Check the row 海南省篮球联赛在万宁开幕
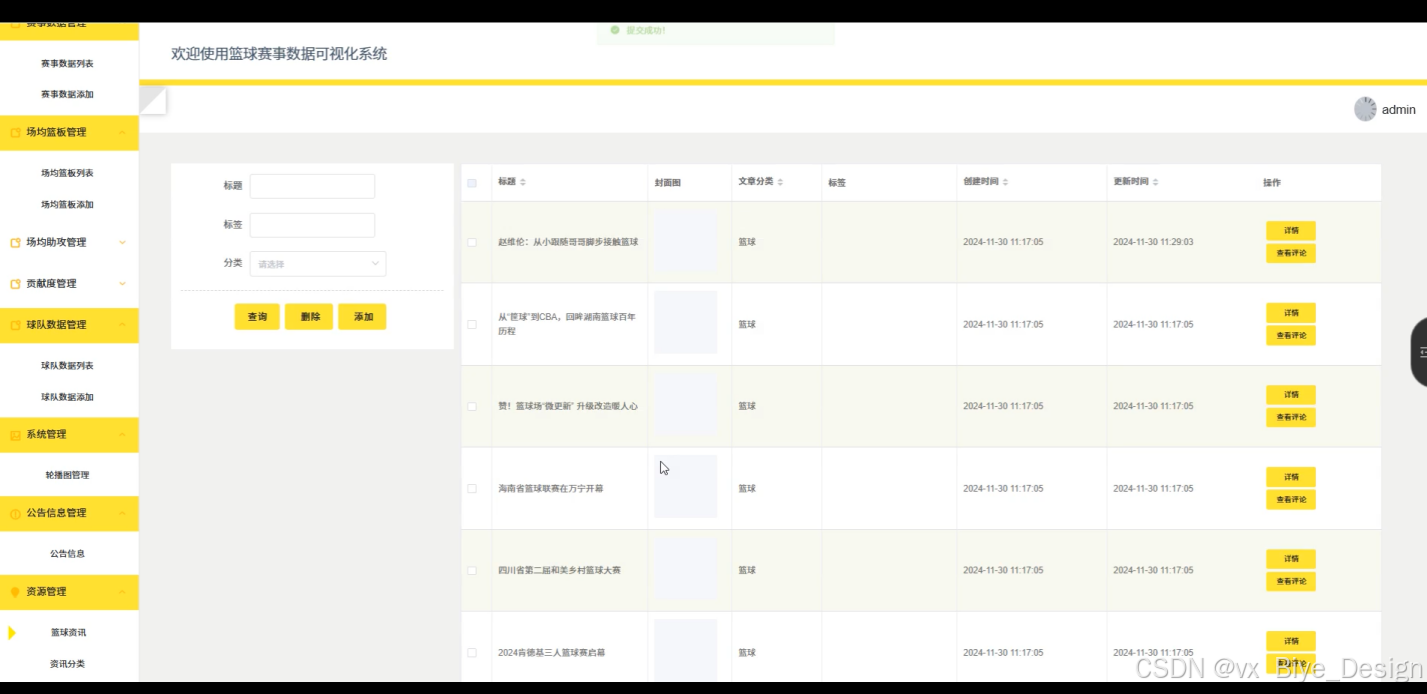Screen dimensions: 1427x694 (x=472, y=488)
